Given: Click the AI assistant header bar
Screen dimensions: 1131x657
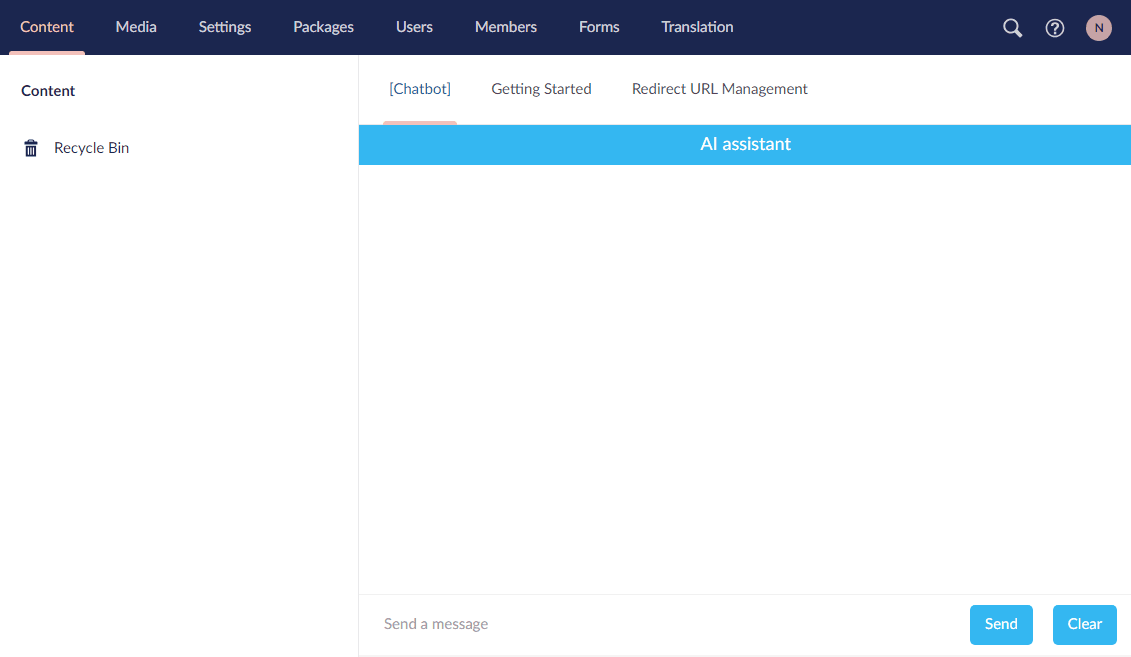Looking at the screenshot, I should (745, 144).
